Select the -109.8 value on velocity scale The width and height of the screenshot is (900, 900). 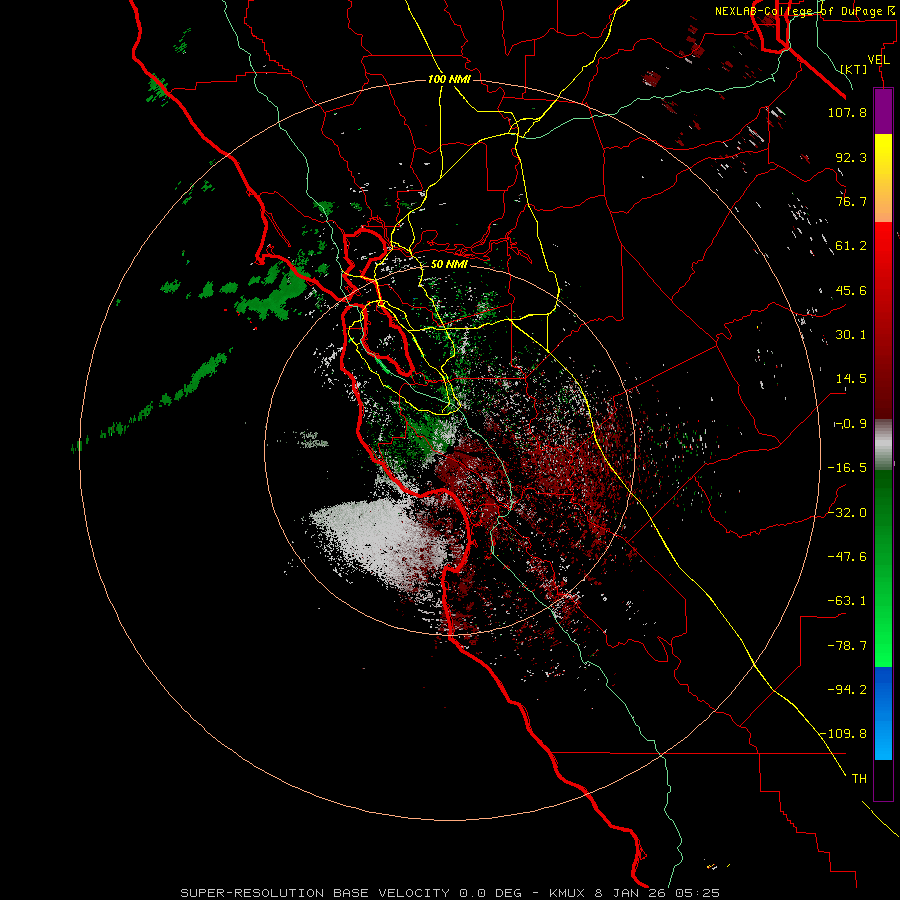(844, 734)
